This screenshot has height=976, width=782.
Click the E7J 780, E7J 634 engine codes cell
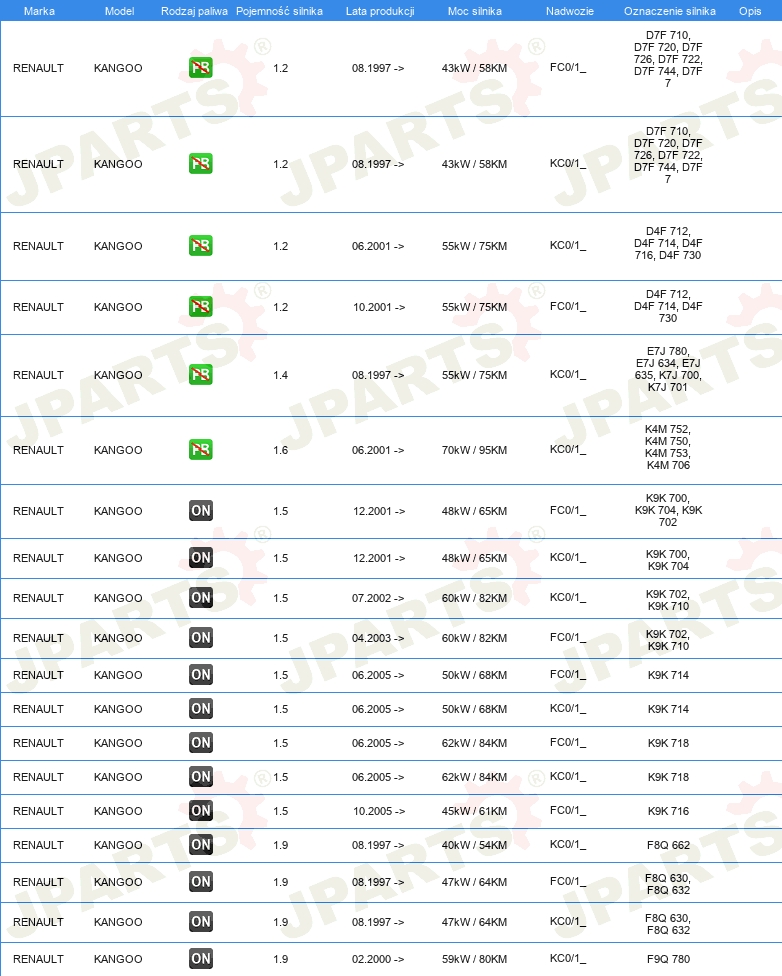[x=668, y=369]
